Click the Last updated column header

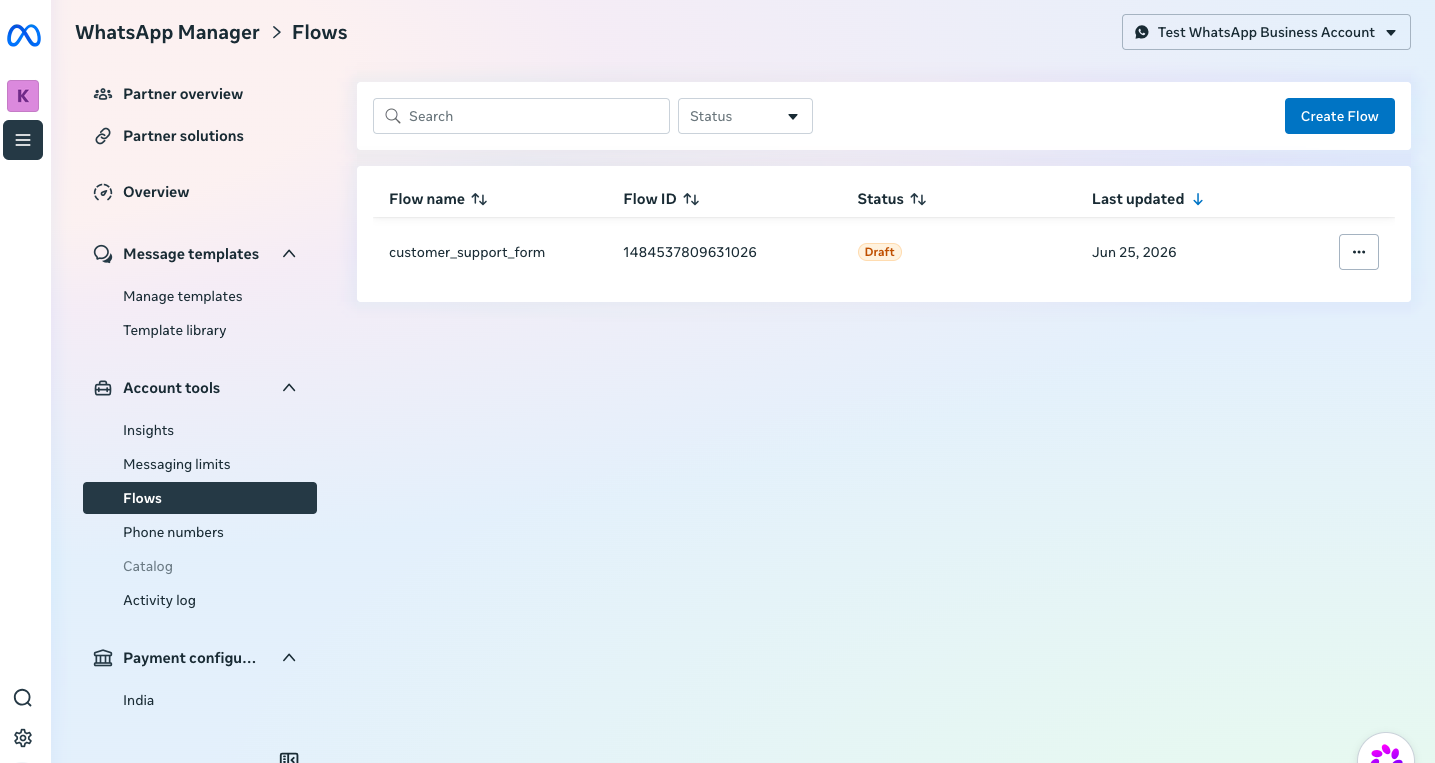pos(1138,199)
